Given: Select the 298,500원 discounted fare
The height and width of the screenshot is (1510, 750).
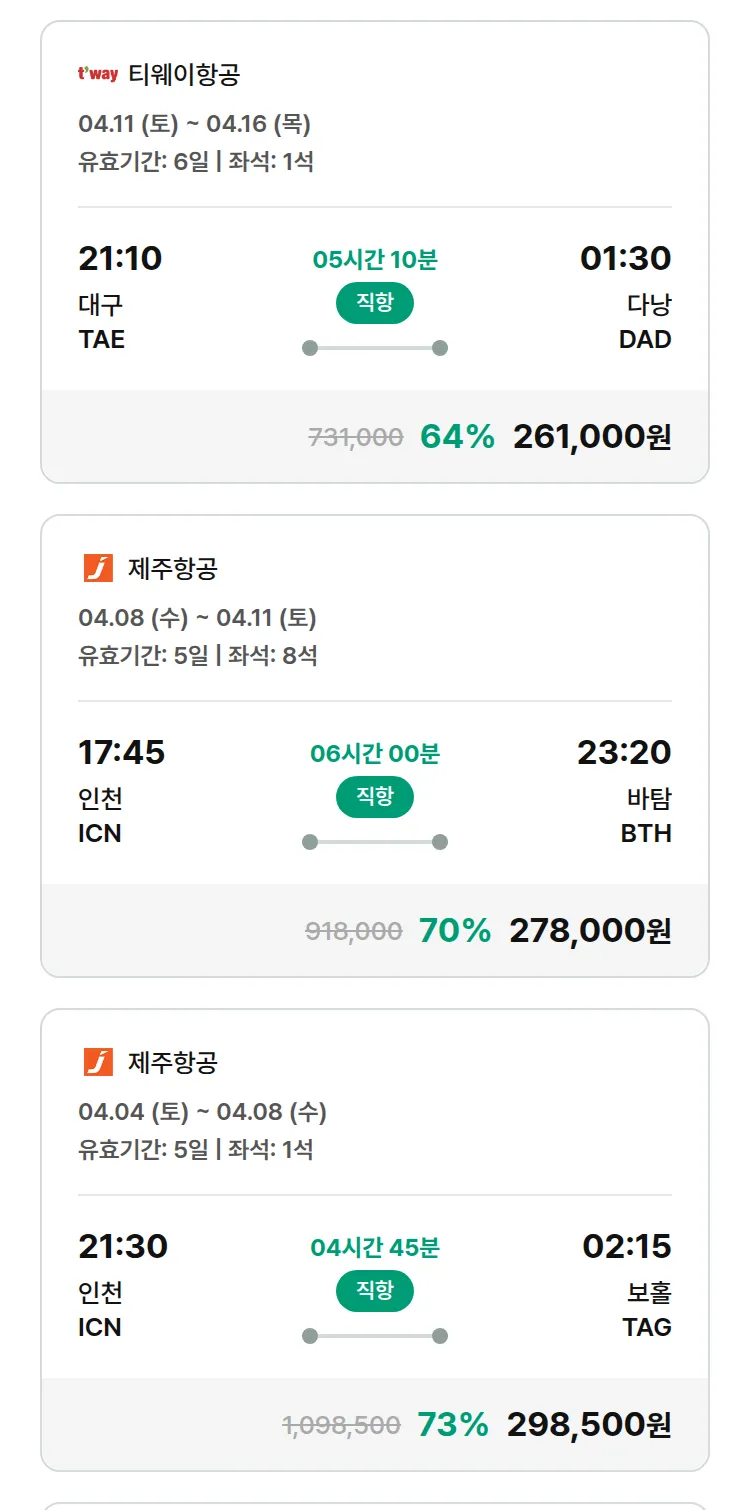Looking at the screenshot, I should (x=589, y=1425).
